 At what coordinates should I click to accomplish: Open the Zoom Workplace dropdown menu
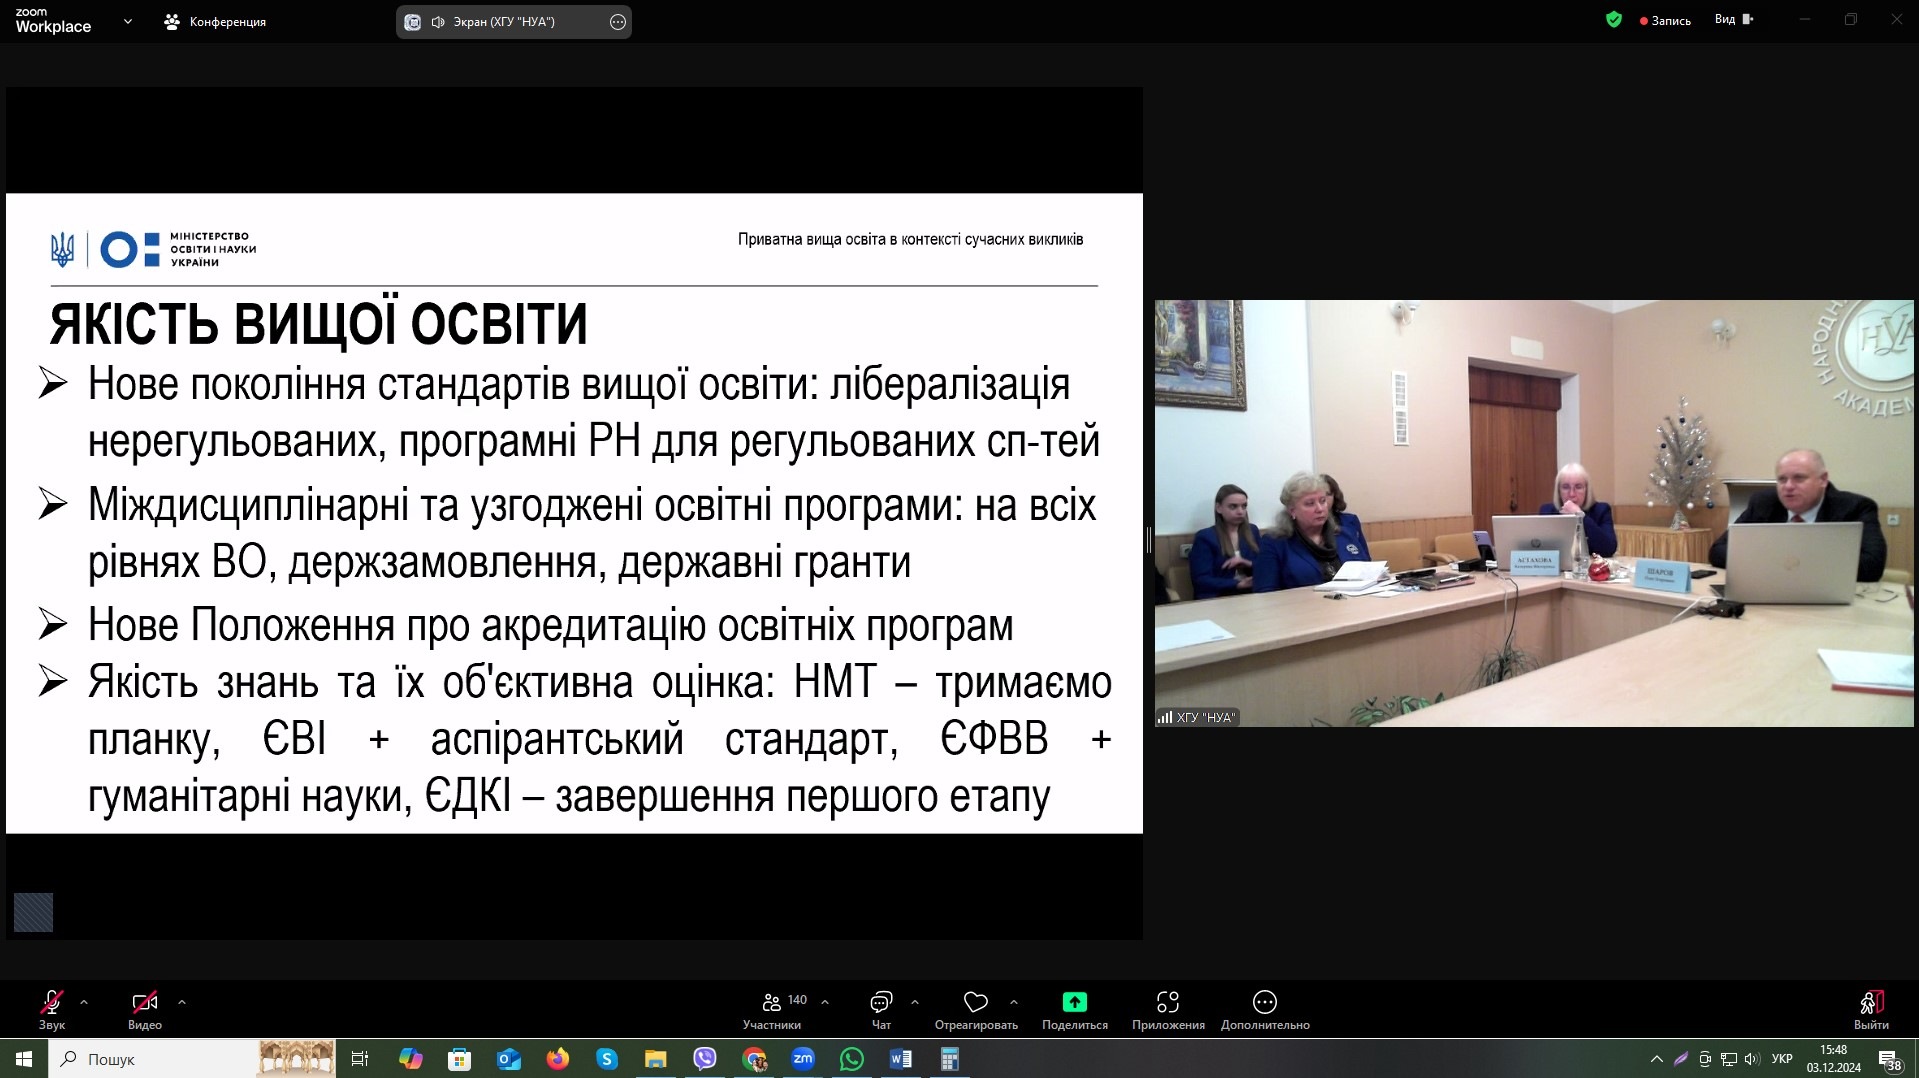(x=127, y=21)
